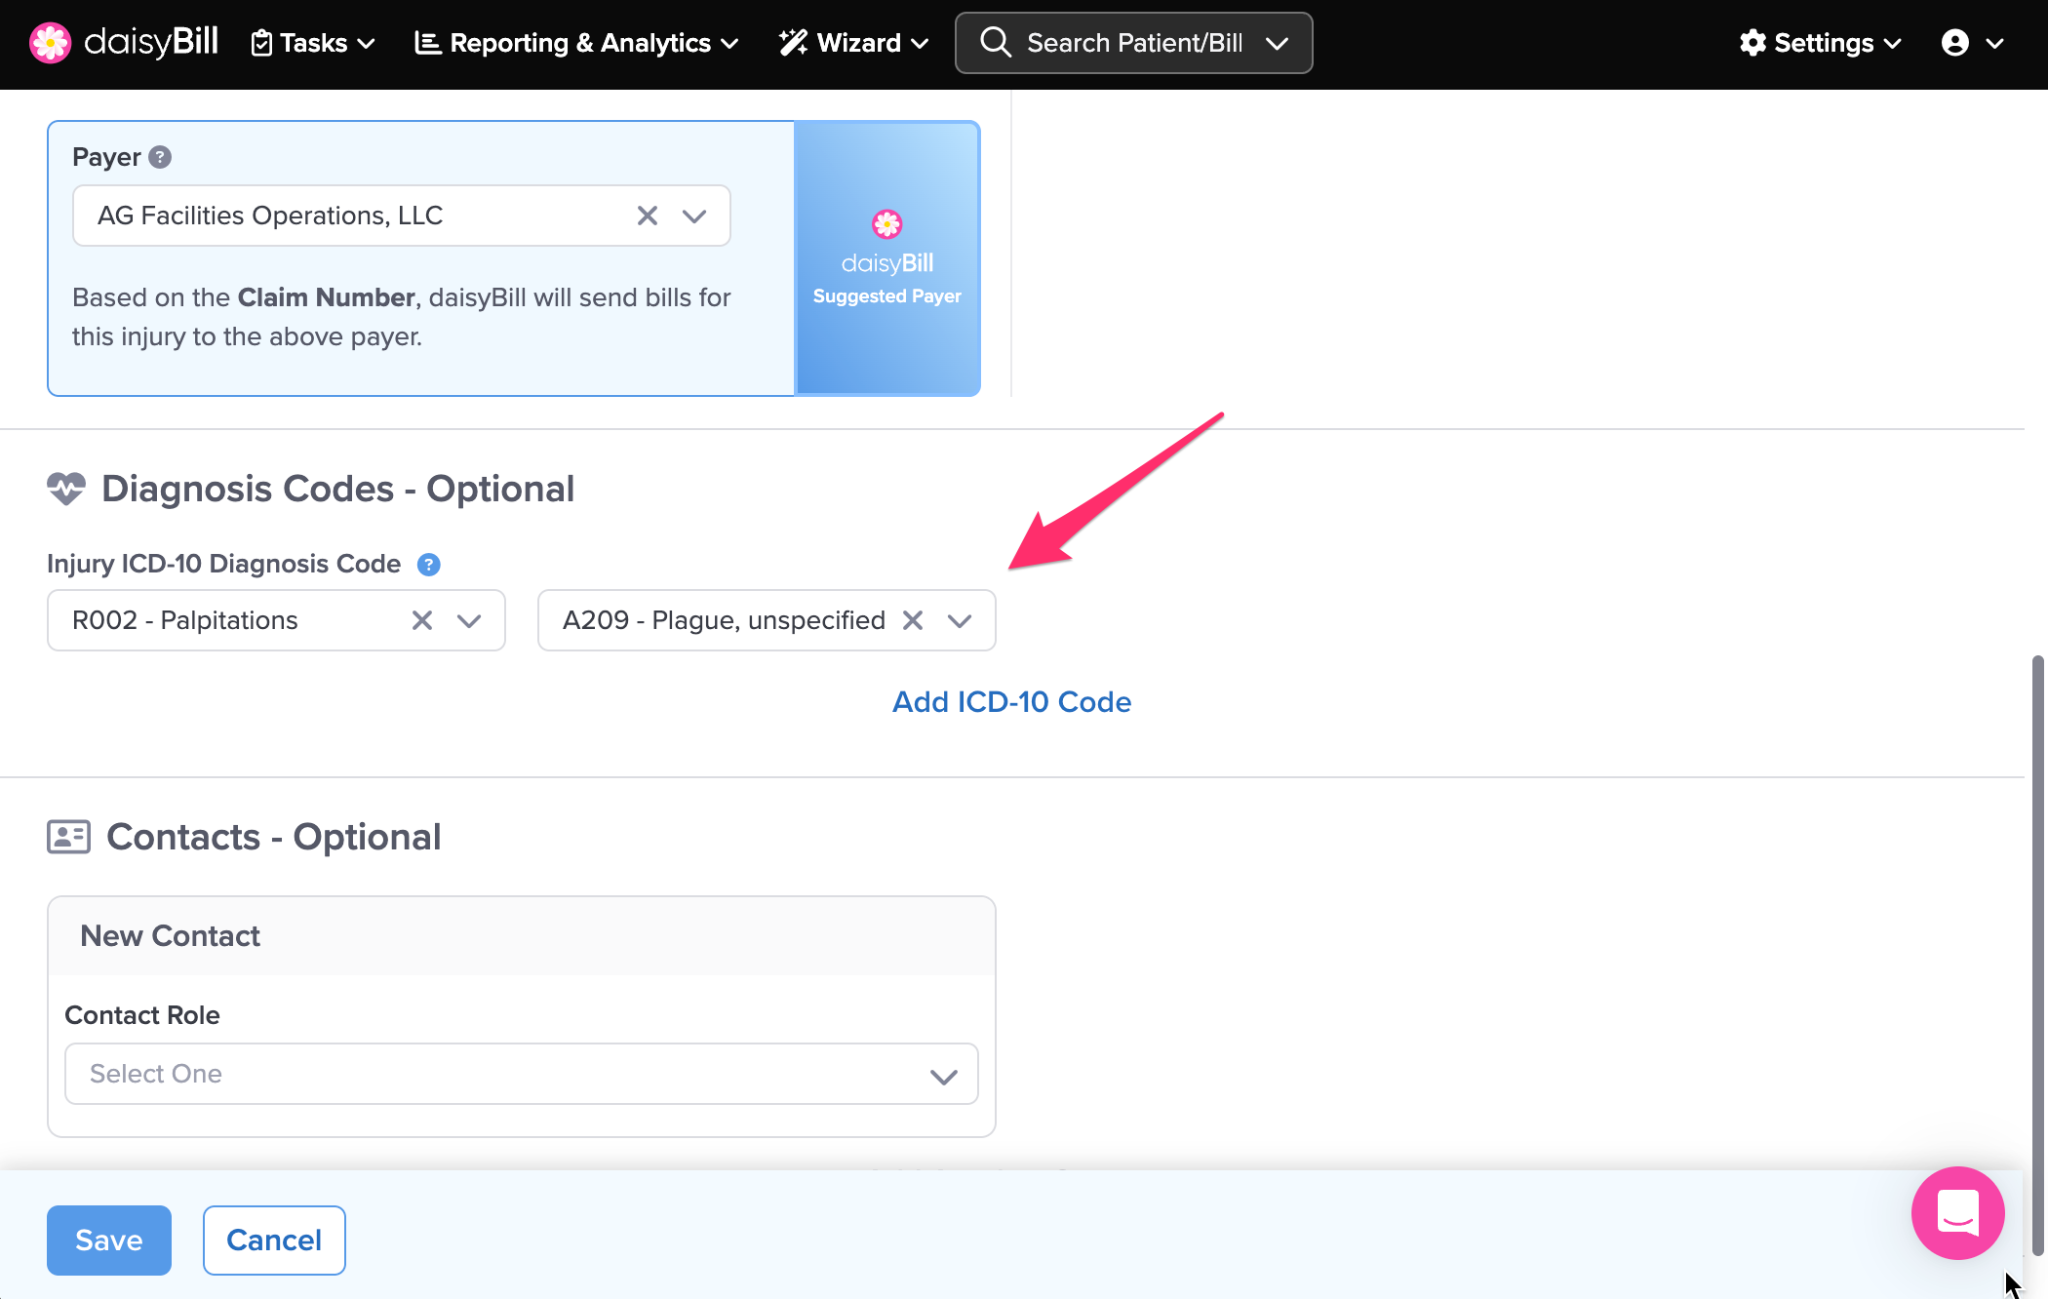Screen dimensions: 2048x1299
Task: Click the Add ICD-10 Code link
Action: [1011, 702]
